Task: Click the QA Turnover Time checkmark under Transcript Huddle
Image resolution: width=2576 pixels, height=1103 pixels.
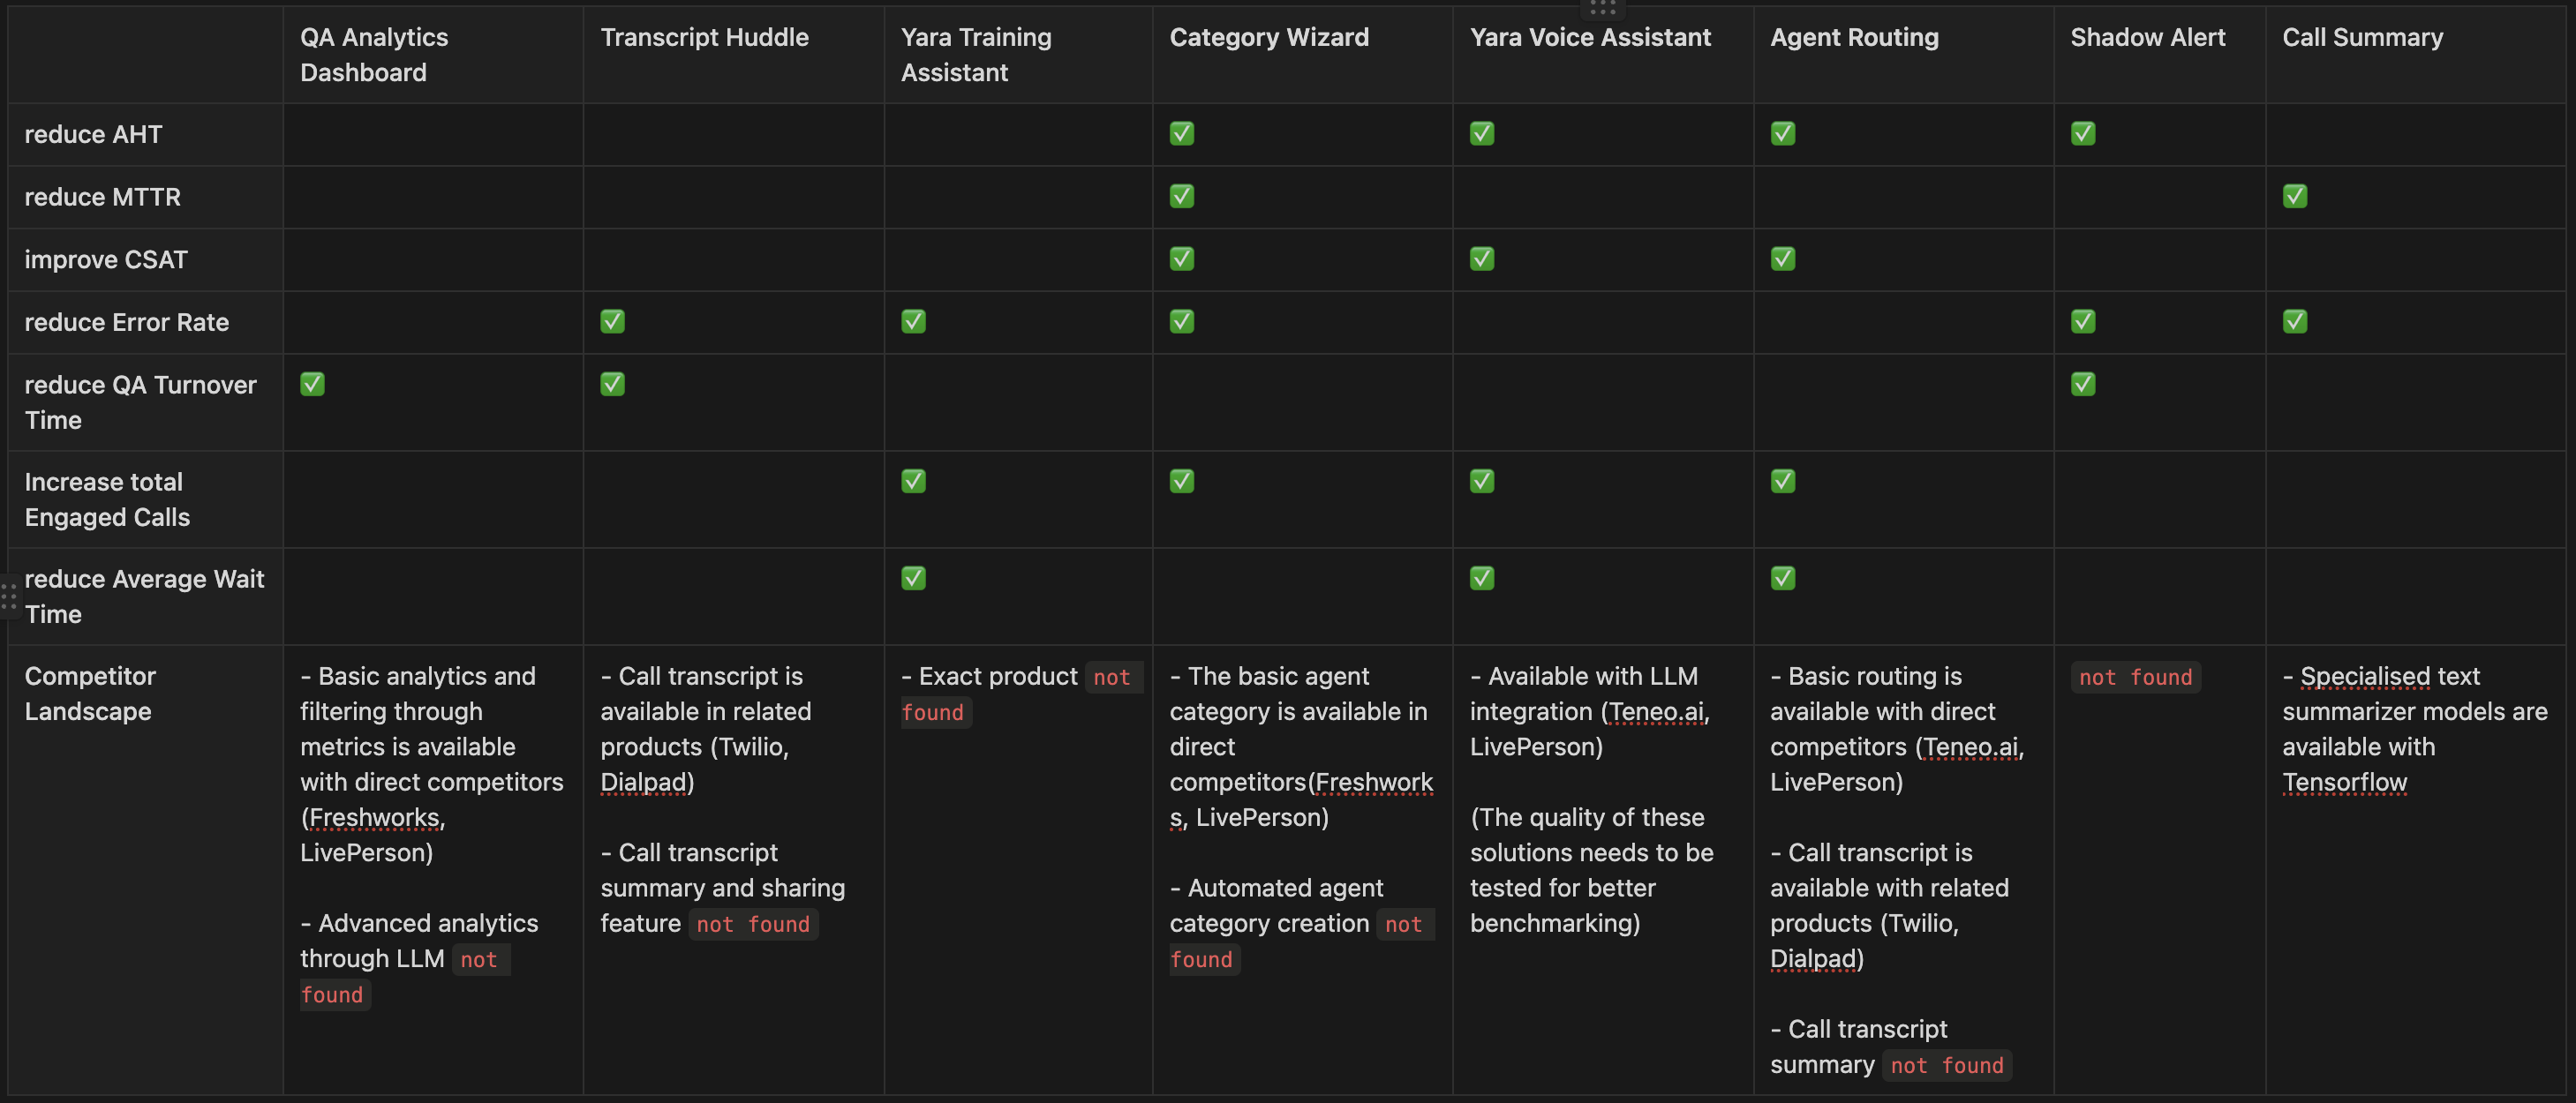Action: (612, 384)
